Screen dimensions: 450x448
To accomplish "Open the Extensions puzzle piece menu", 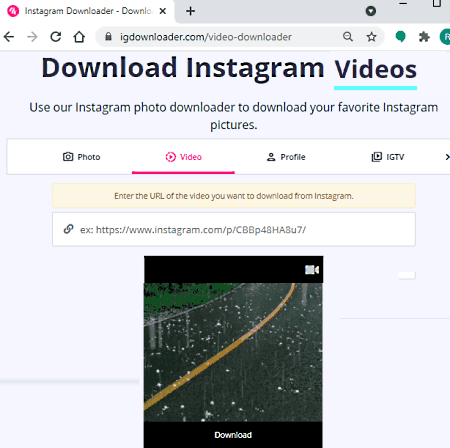I will 424,37.
